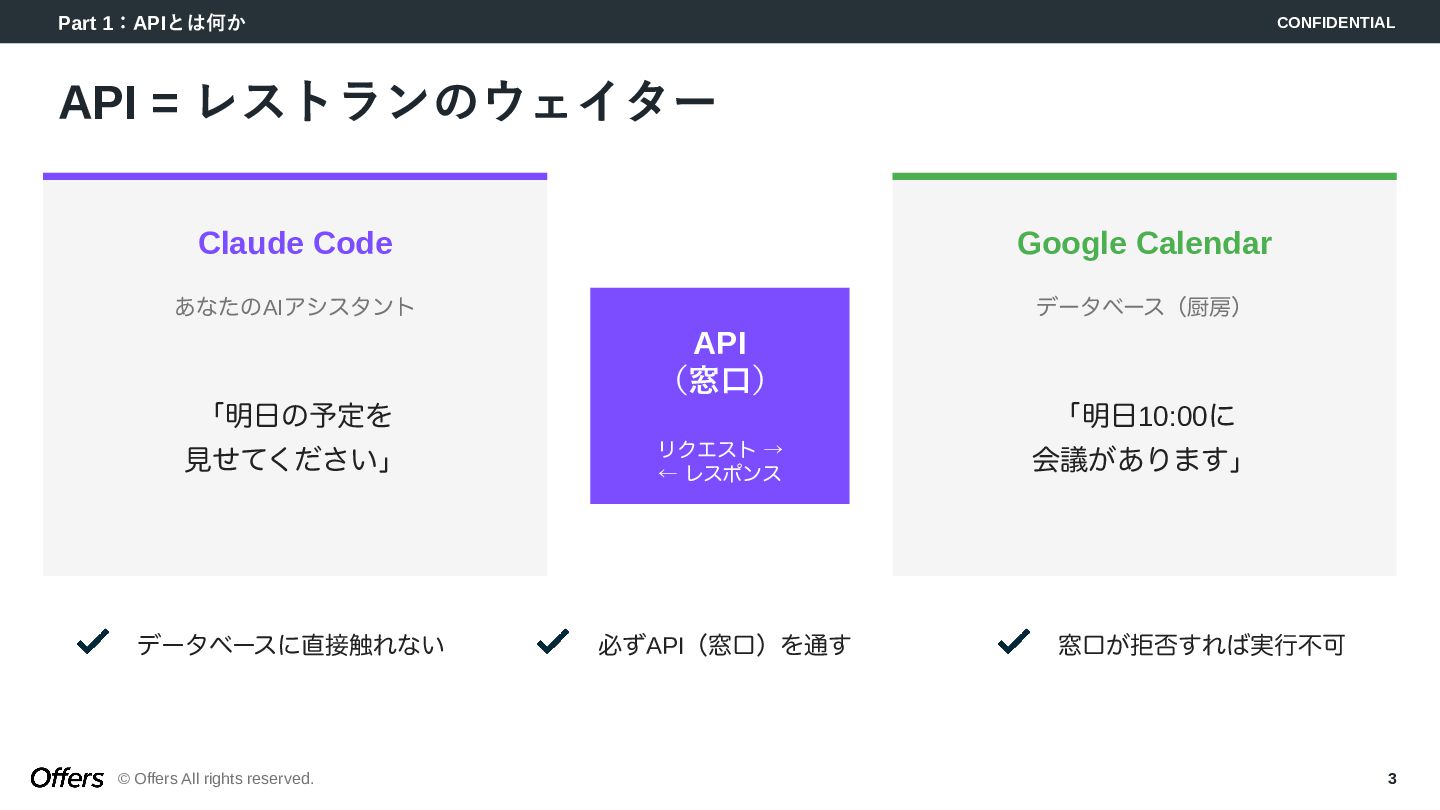Click the Google Calendar heading
The image size is (1440, 810).
click(1144, 243)
